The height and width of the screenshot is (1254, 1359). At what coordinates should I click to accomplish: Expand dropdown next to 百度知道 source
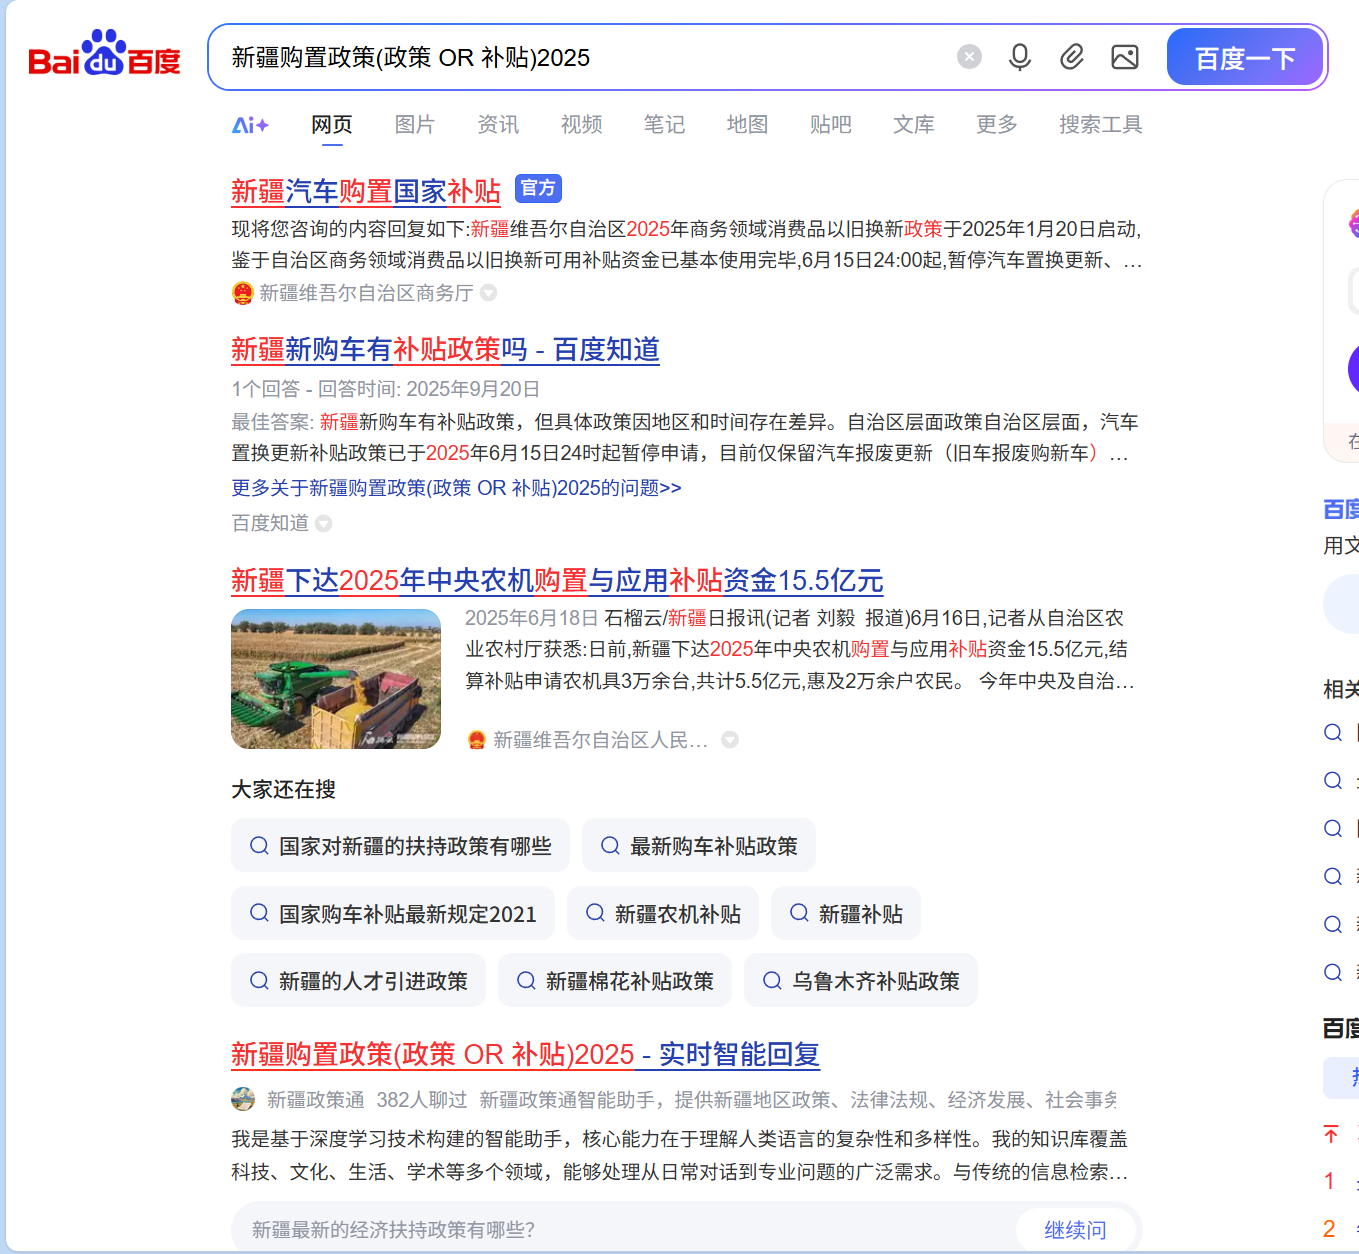click(x=324, y=523)
